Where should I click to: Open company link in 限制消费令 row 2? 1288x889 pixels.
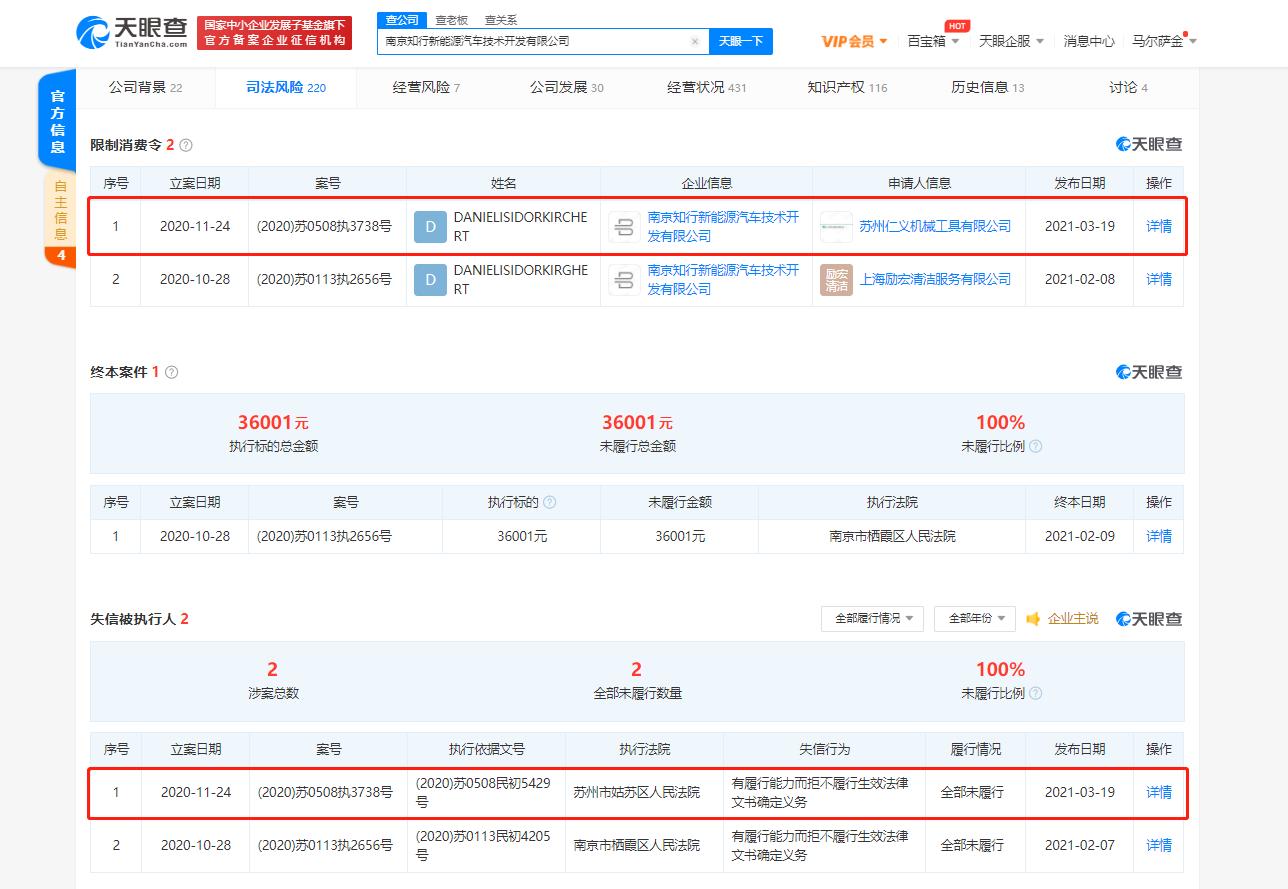(723, 280)
